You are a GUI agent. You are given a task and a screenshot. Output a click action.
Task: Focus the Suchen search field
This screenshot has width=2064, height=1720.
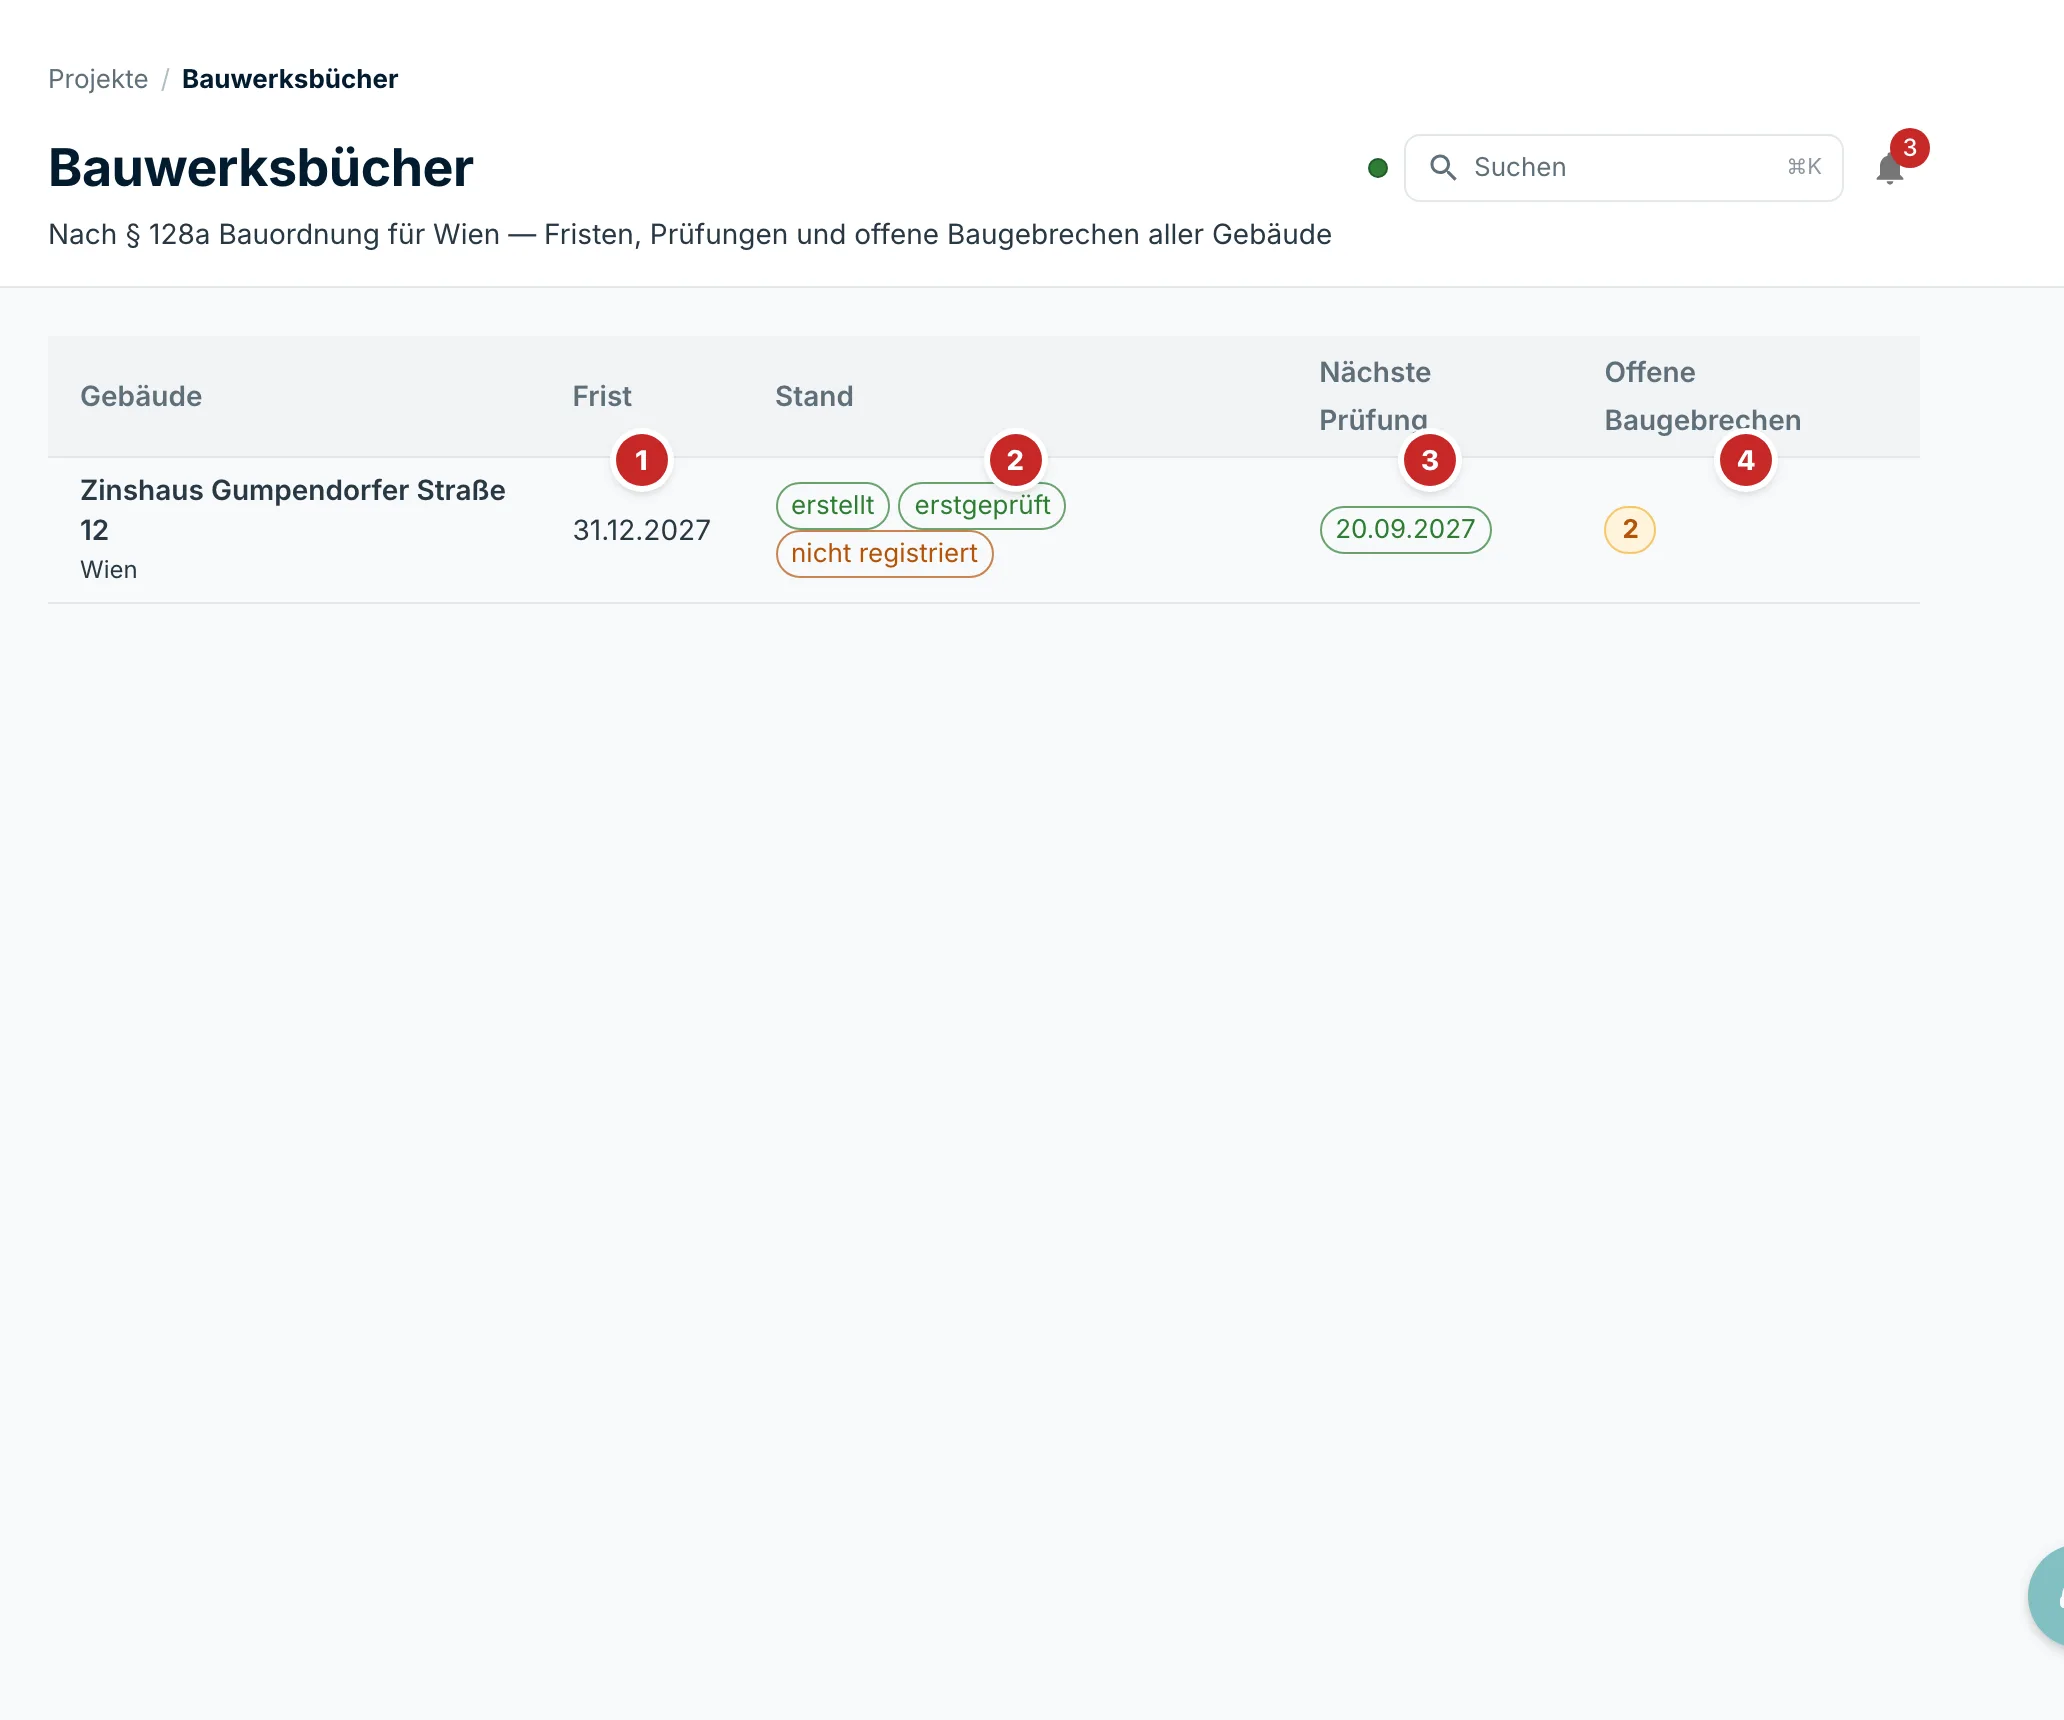pos(1623,168)
